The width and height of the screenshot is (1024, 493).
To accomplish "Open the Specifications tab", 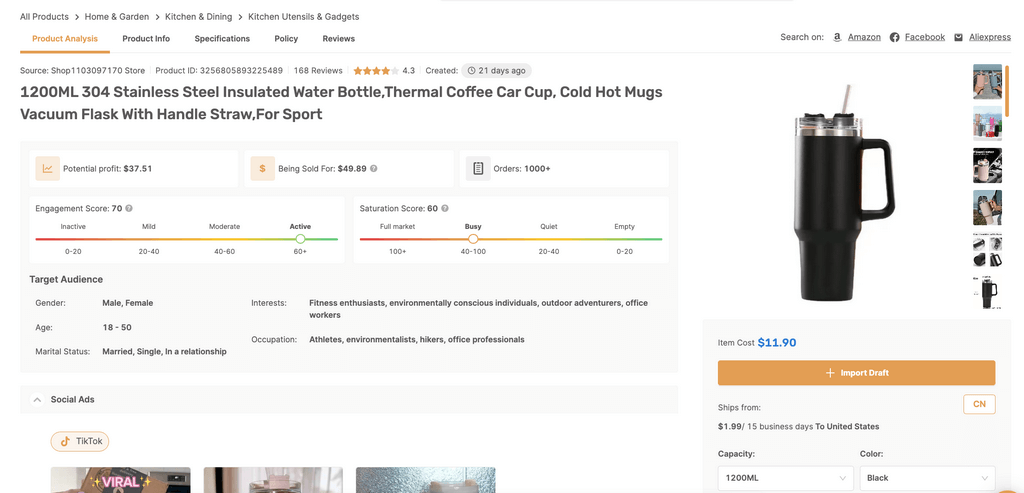I will pos(222,39).
